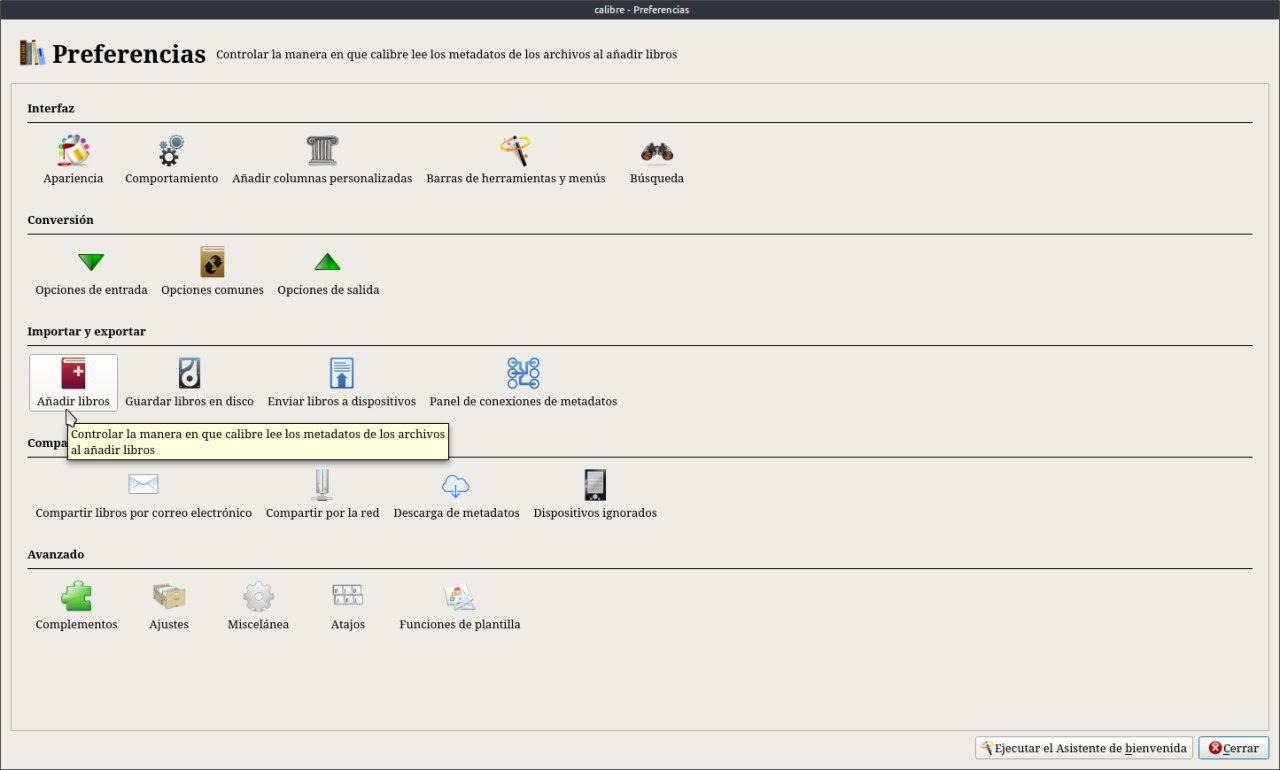The width and height of the screenshot is (1280, 770).
Task: Click the Añadir libros red book icon
Action: pos(73,373)
